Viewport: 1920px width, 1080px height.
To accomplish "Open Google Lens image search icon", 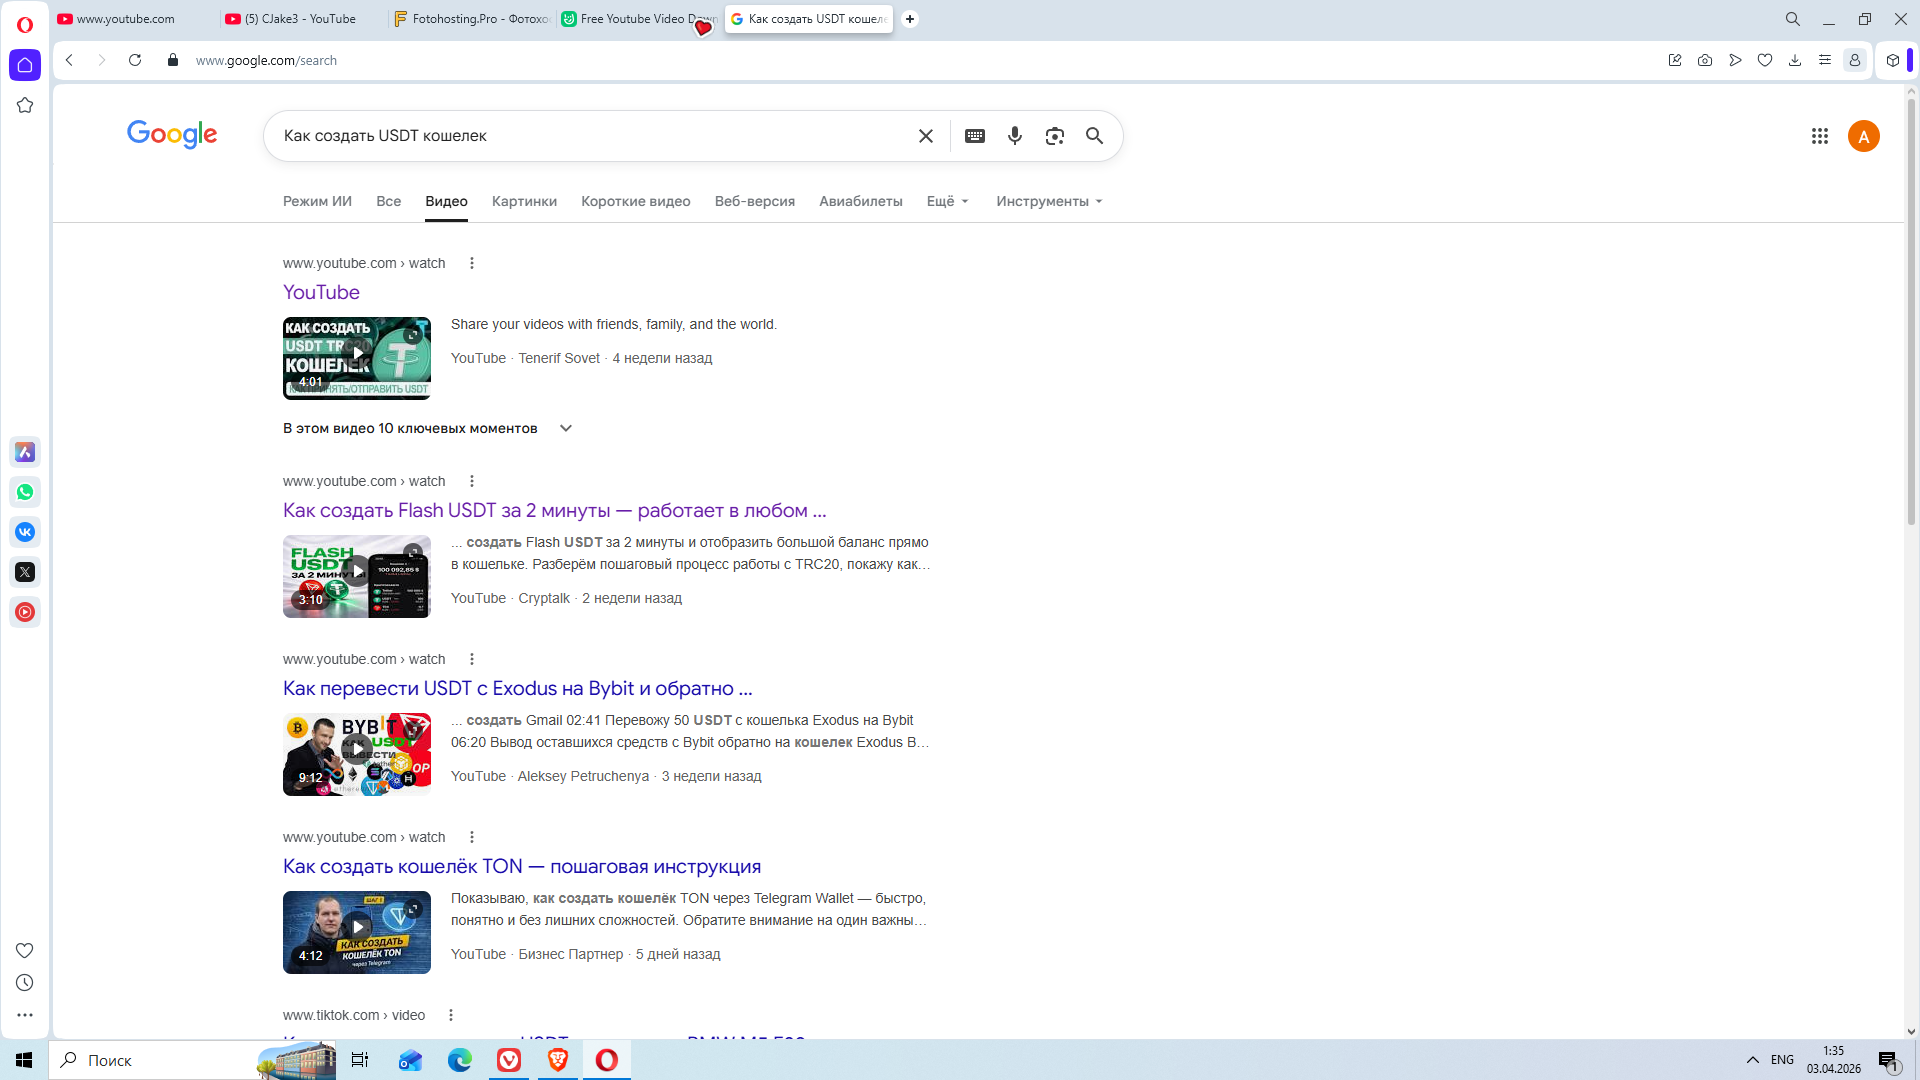I will click(x=1054, y=136).
